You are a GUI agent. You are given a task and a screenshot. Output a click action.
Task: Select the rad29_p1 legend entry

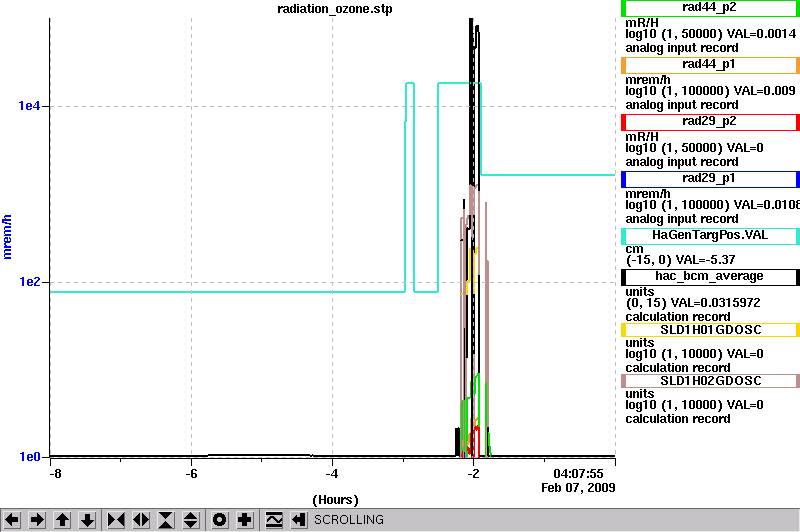point(710,179)
